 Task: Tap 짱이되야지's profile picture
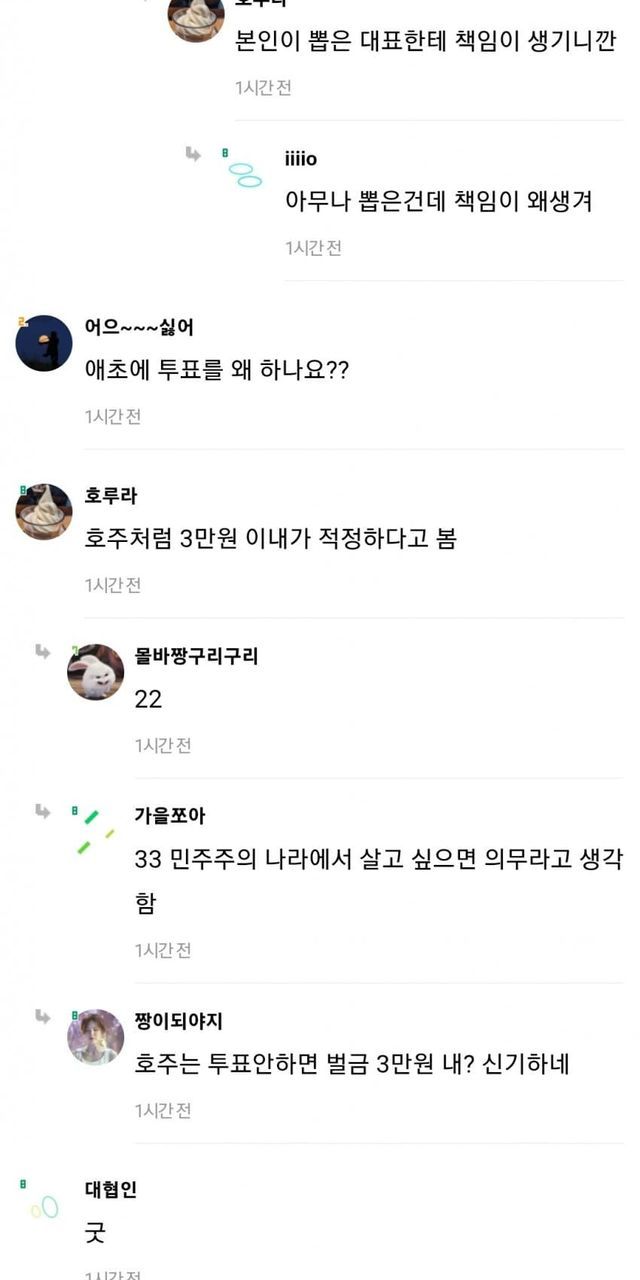click(x=95, y=1037)
